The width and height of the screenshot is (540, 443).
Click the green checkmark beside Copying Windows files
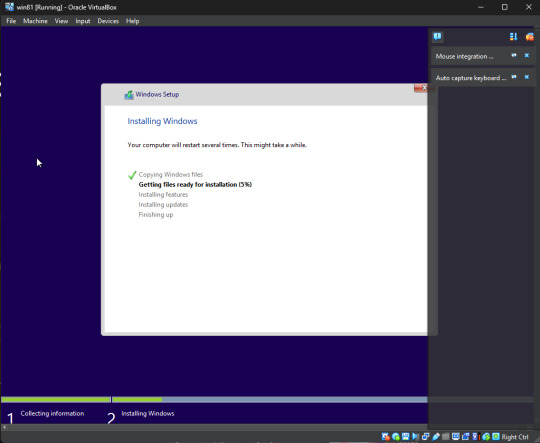click(132, 175)
